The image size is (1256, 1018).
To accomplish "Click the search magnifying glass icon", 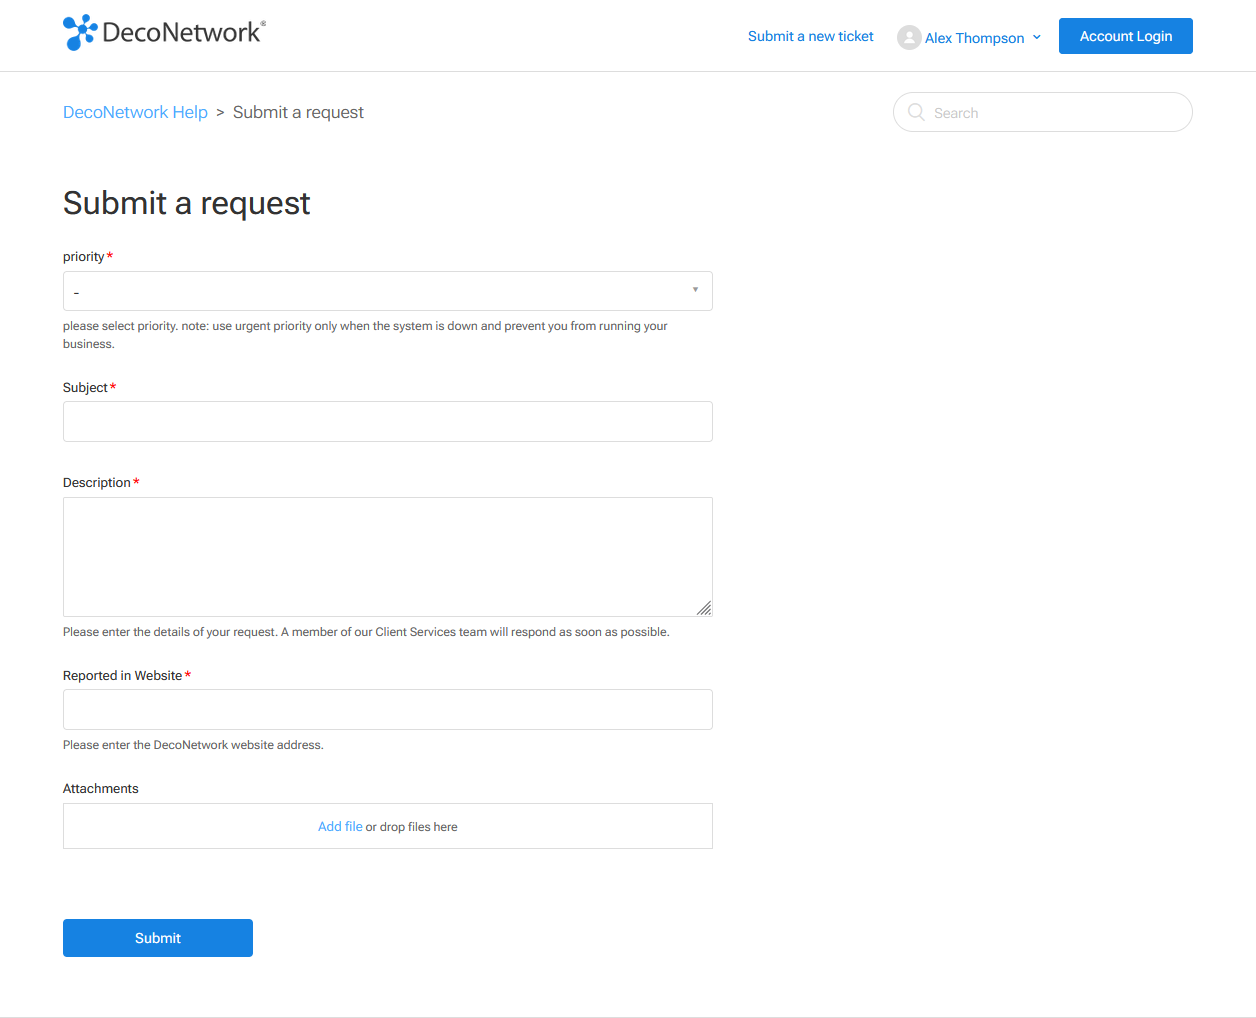I will click(x=916, y=112).
